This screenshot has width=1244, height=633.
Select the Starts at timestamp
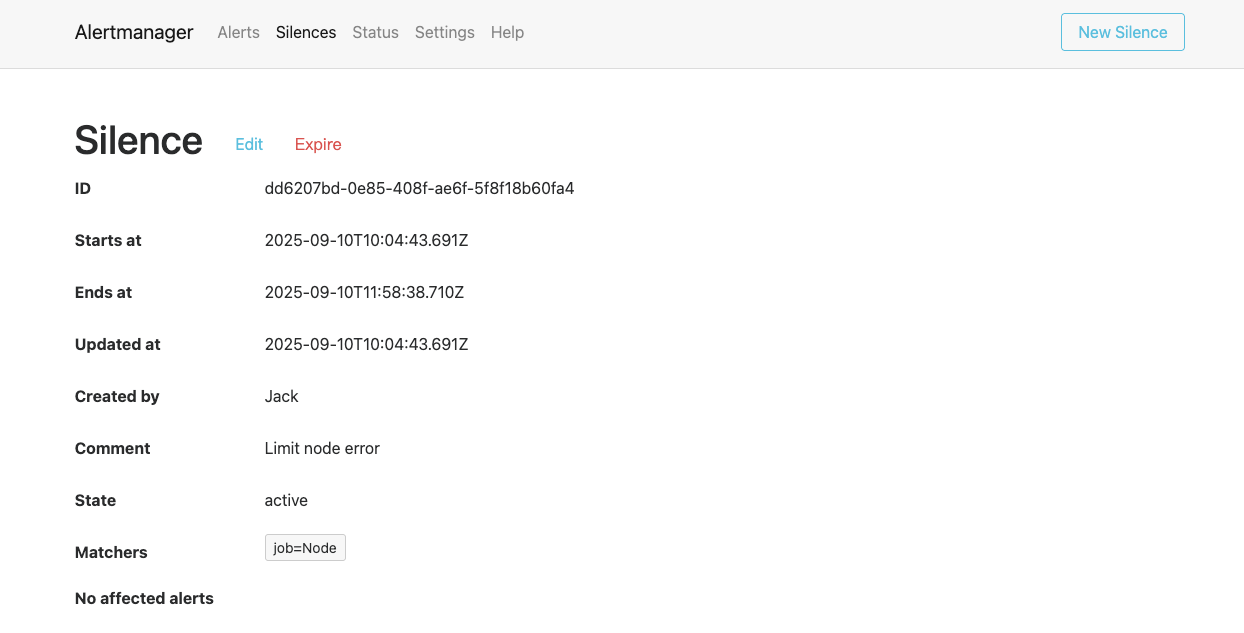[366, 240]
